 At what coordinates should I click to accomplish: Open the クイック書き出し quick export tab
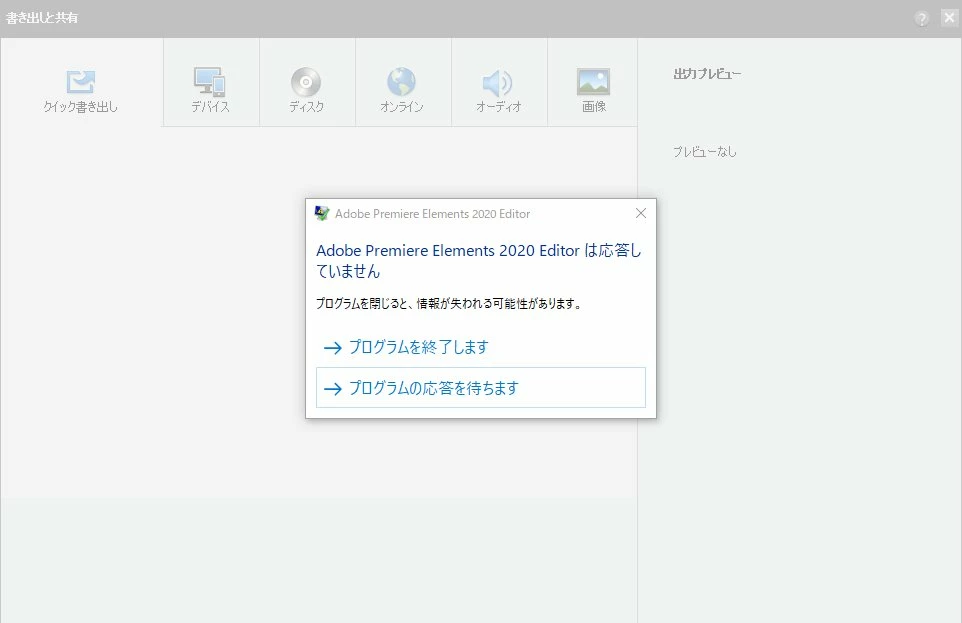pyautogui.click(x=80, y=91)
